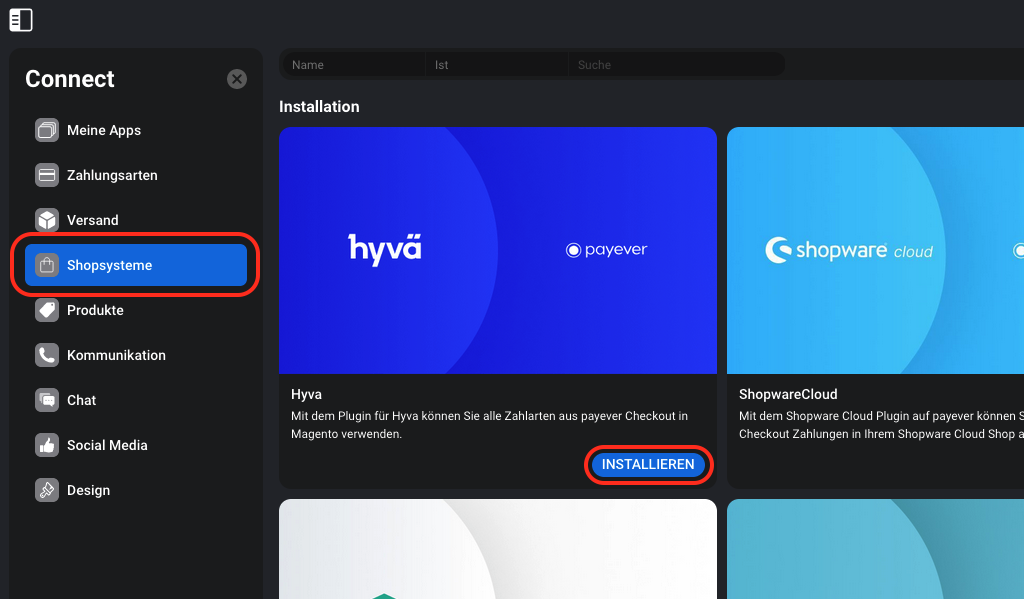Click the Versand box icon

tap(47, 220)
